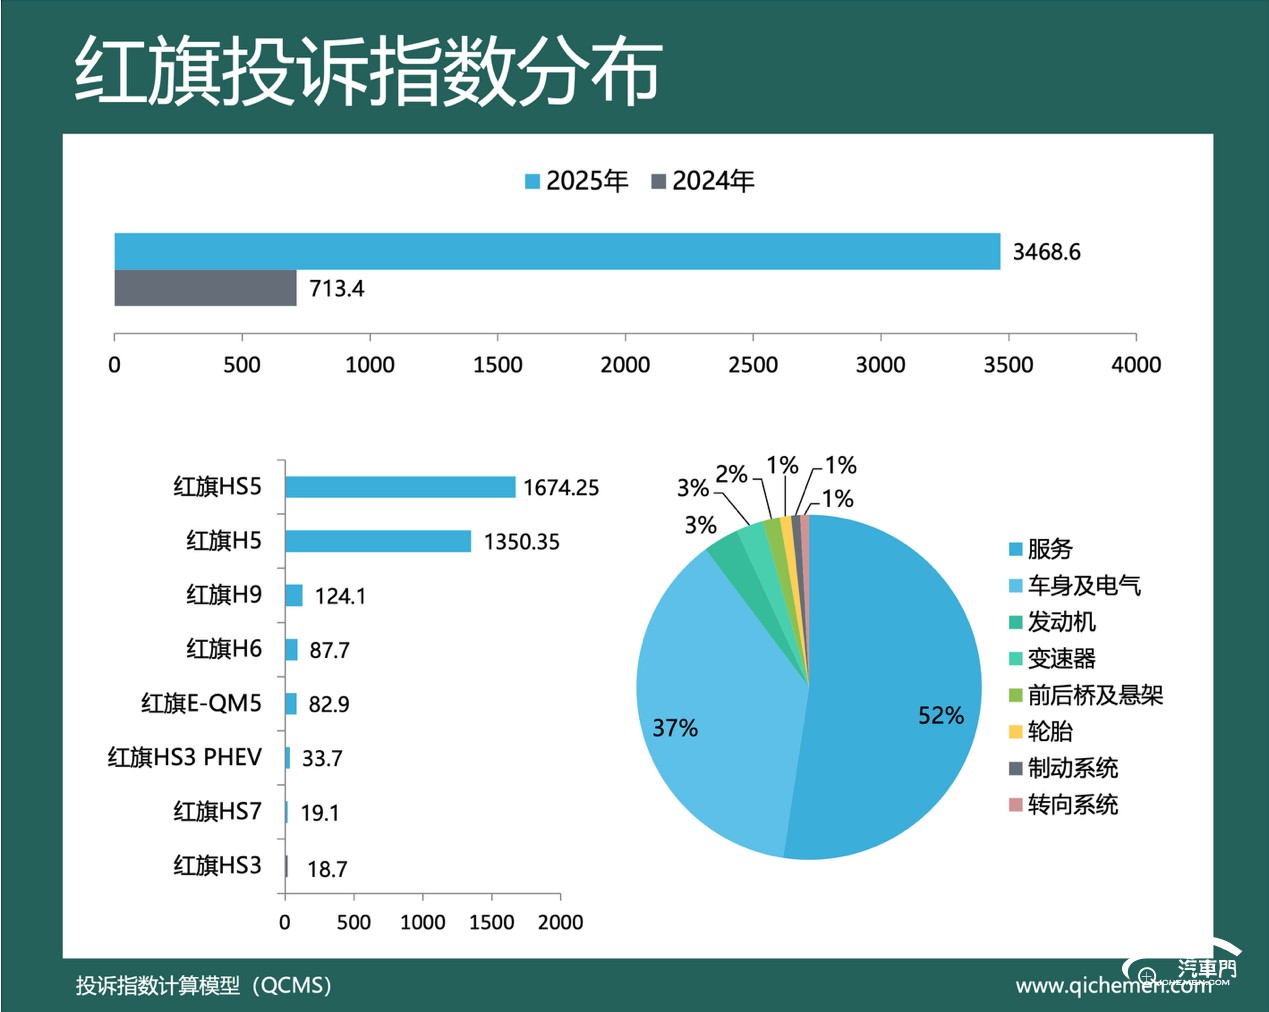
Task: Select the 发动机 legend swatch
Action: (1015, 622)
